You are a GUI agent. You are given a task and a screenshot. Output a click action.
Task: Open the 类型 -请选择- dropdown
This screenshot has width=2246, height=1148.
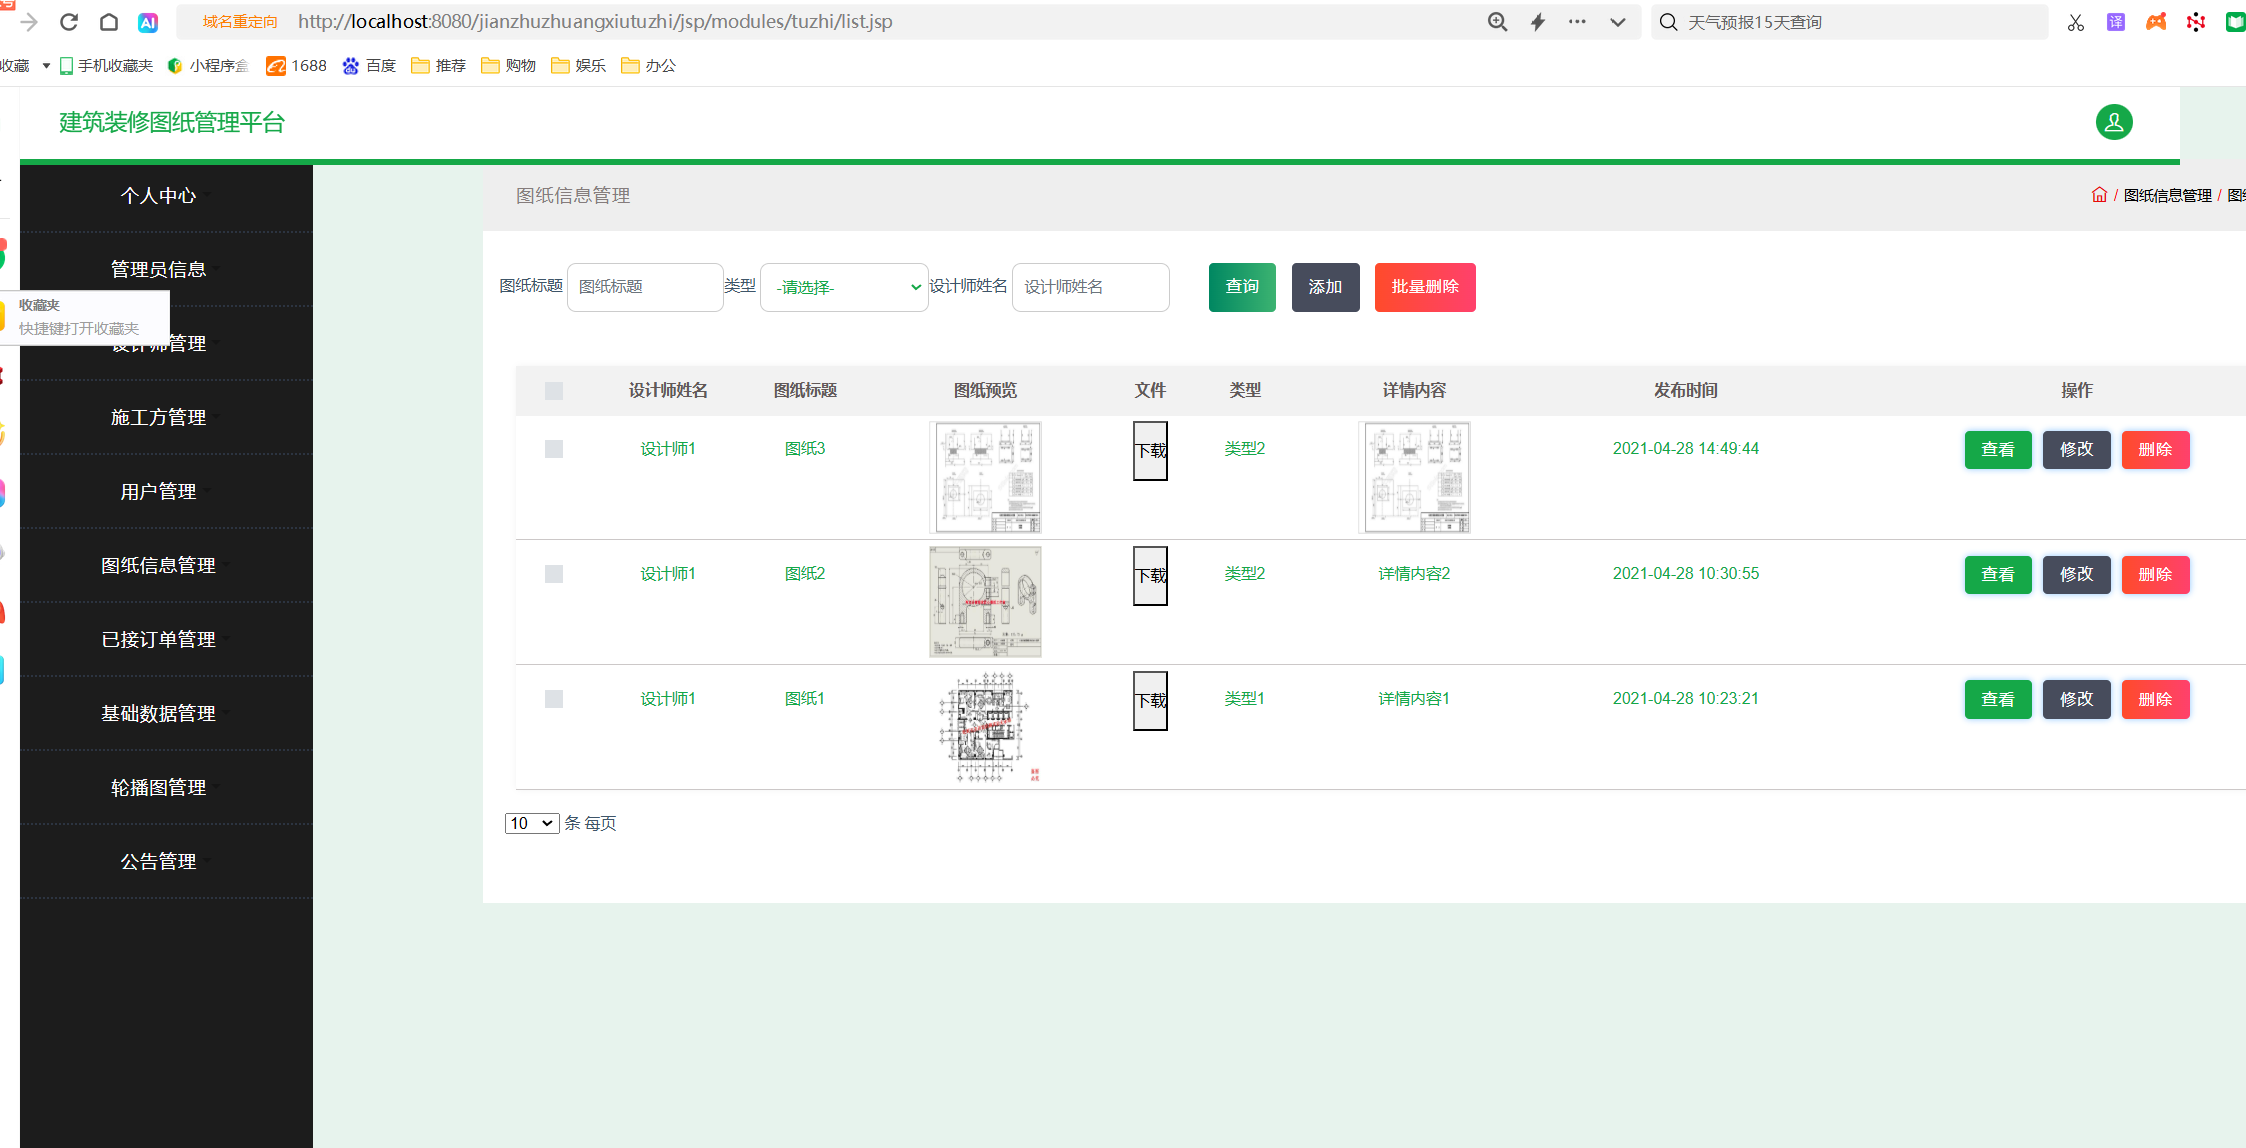point(843,287)
